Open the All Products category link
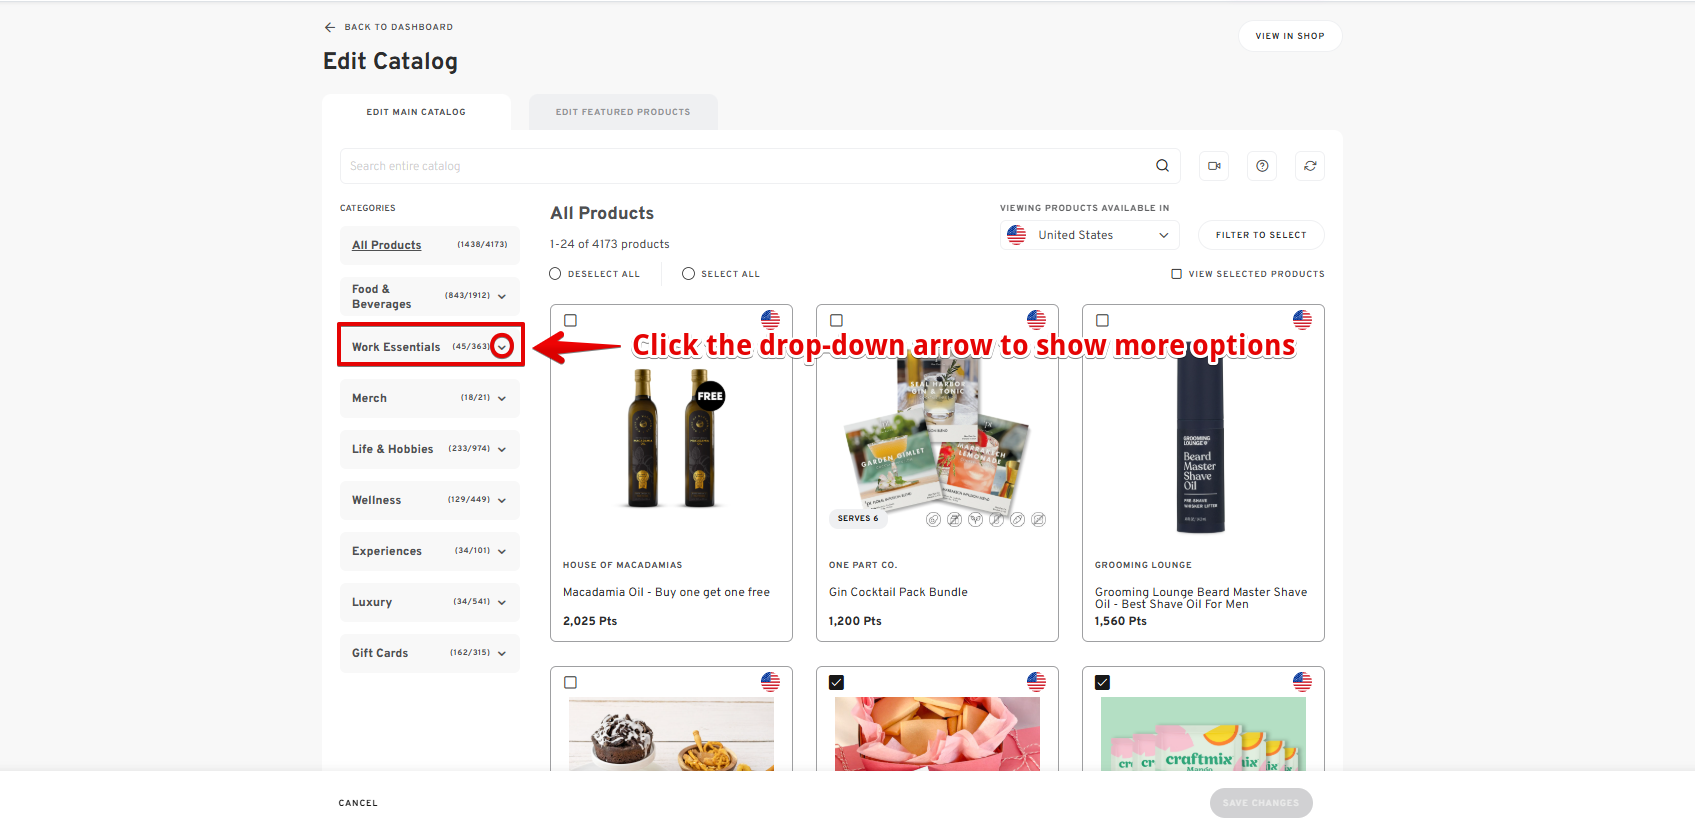The width and height of the screenshot is (1695, 821). (x=386, y=245)
